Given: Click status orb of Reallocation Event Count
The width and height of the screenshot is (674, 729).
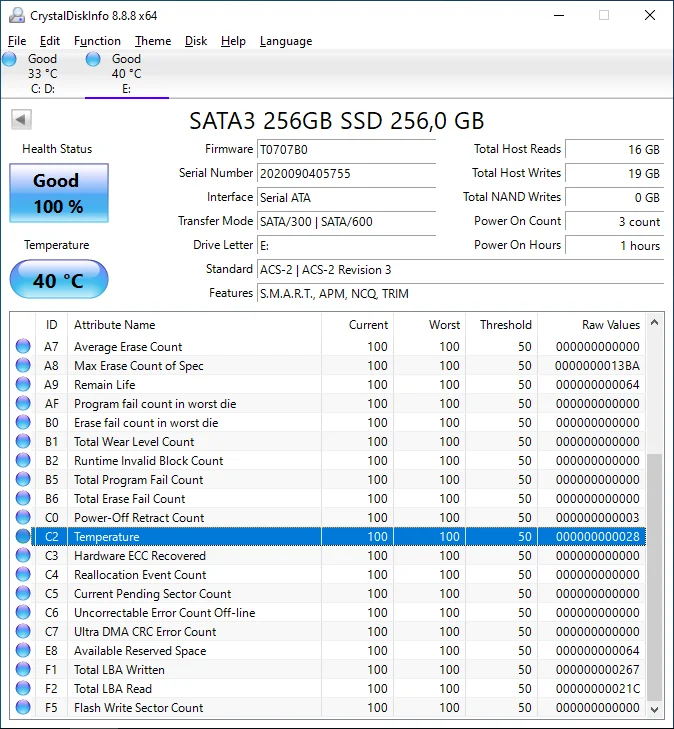Looking at the screenshot, I should pos(23,575).
